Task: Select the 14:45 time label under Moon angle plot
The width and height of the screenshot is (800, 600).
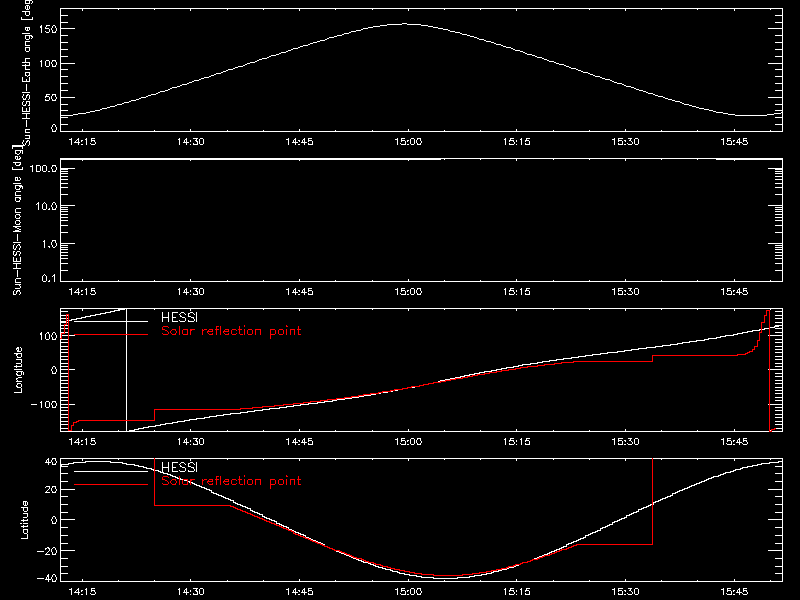Action: click(x=299, y=291)
